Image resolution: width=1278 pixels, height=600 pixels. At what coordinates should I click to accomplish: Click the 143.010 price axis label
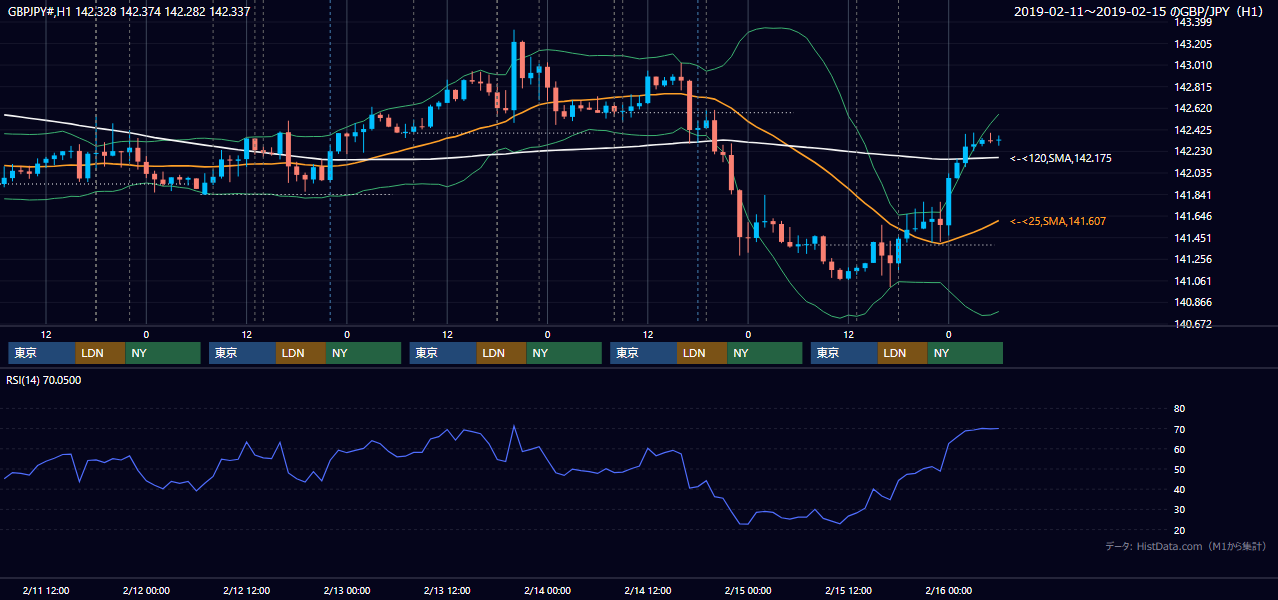[1192, 65]
